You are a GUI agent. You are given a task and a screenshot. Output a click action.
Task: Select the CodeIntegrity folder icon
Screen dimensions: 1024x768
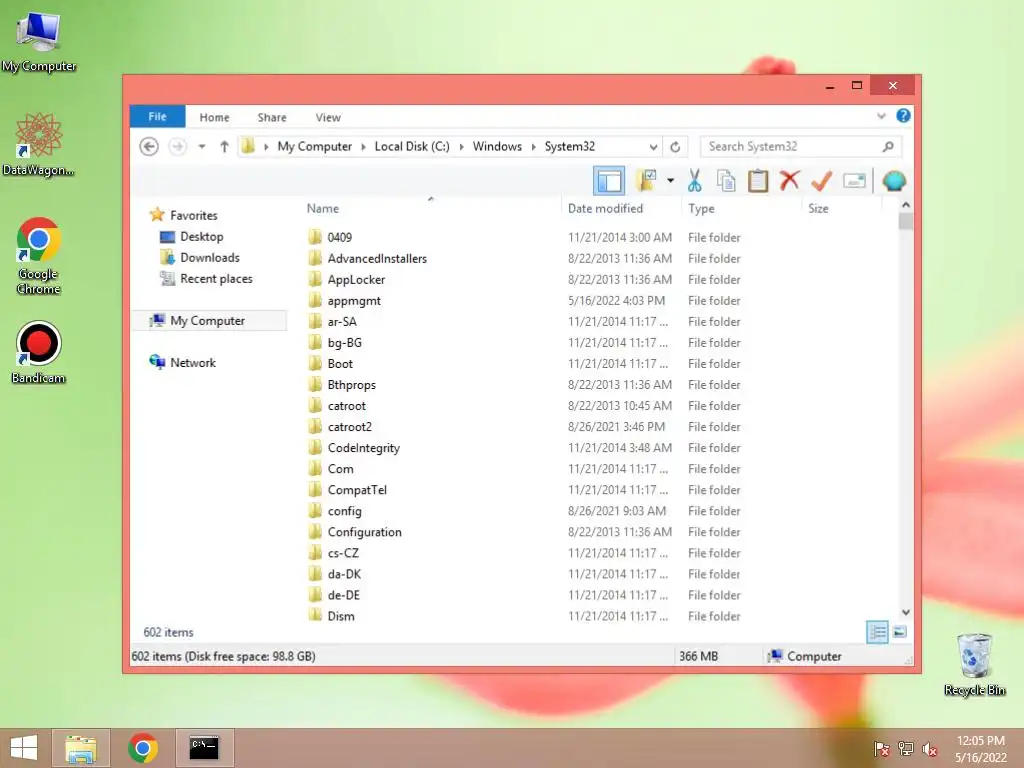tap(315, 447)
